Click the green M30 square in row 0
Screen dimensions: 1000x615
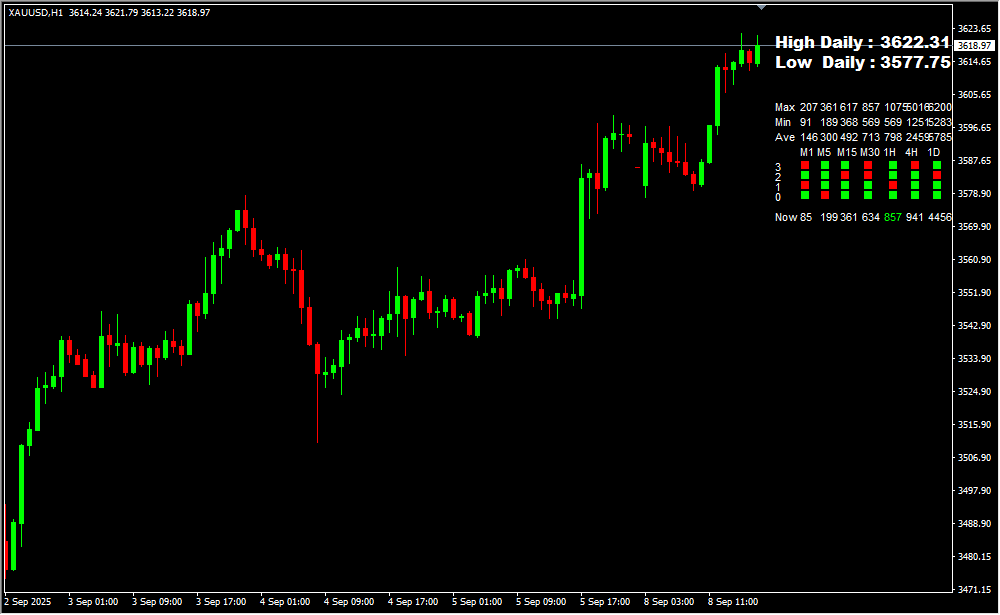pyautogui.click(x=867, y=196)
